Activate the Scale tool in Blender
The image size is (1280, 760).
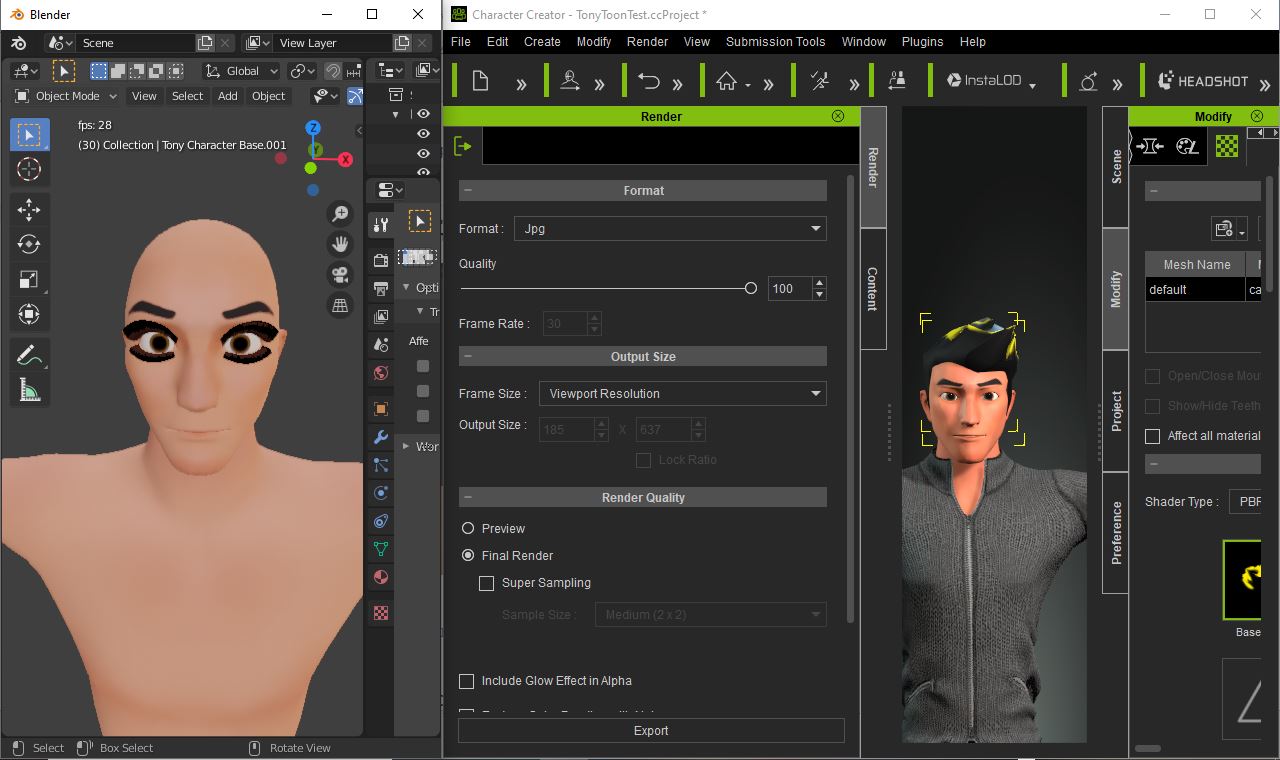coord(29,279)
